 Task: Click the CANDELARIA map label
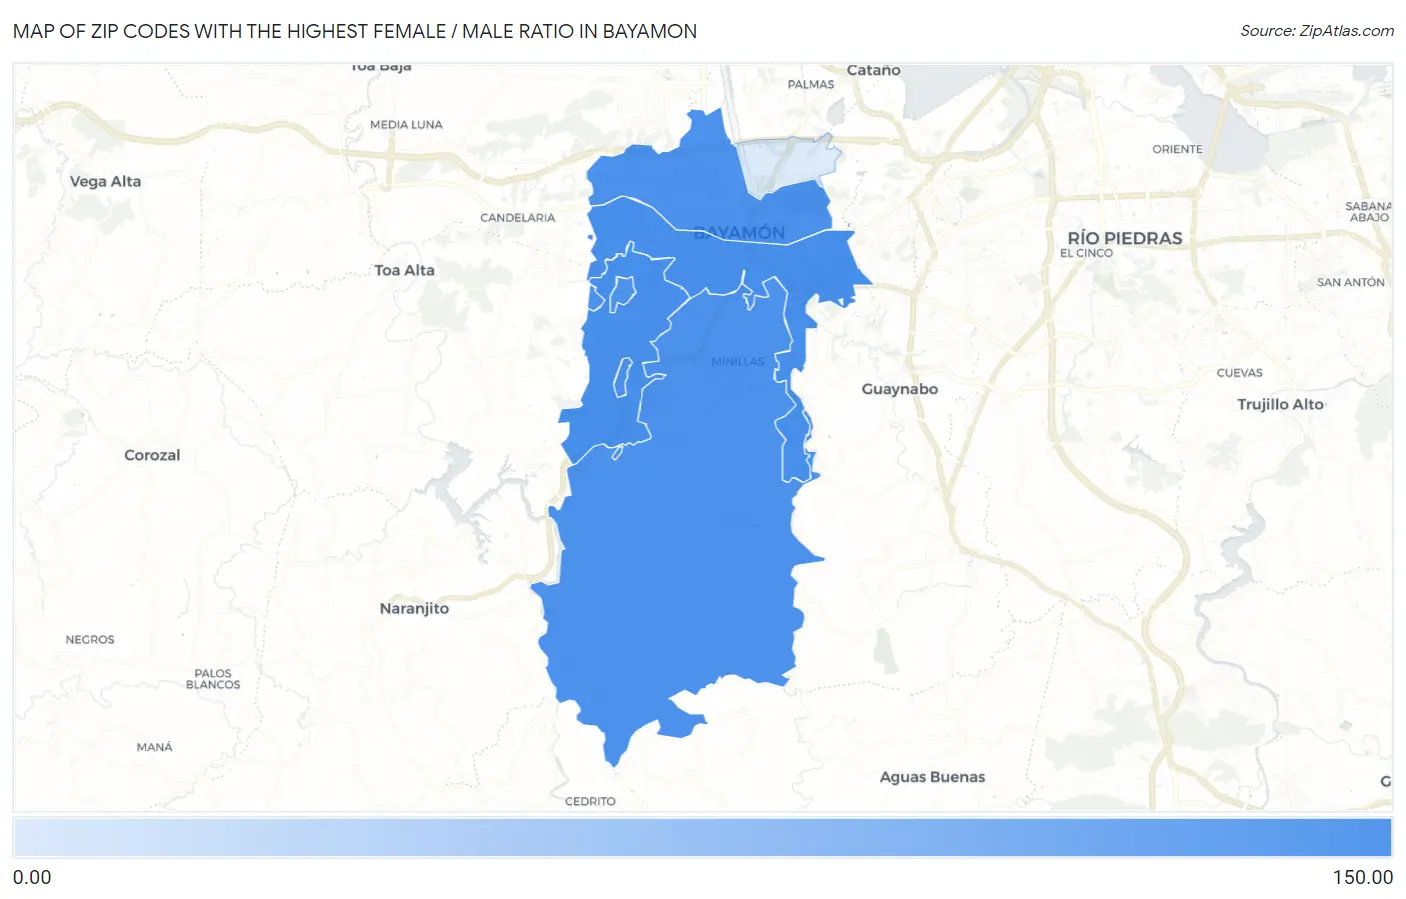(x=517, y=217)
